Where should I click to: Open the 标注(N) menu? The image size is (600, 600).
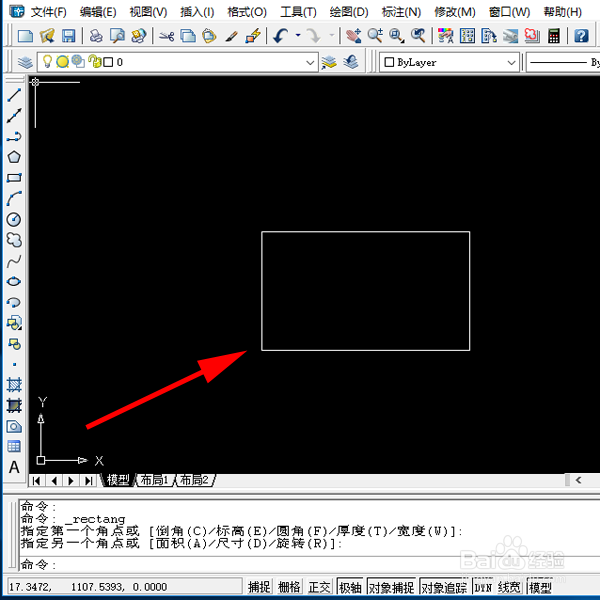401,12
